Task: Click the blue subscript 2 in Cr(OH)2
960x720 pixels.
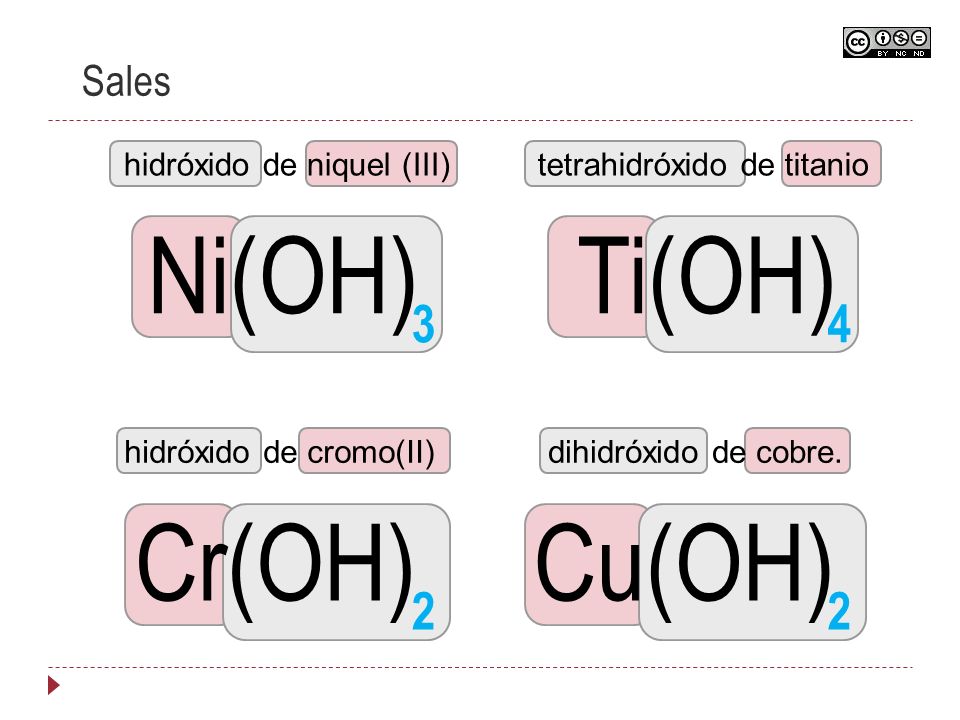Action: (423, 610)
